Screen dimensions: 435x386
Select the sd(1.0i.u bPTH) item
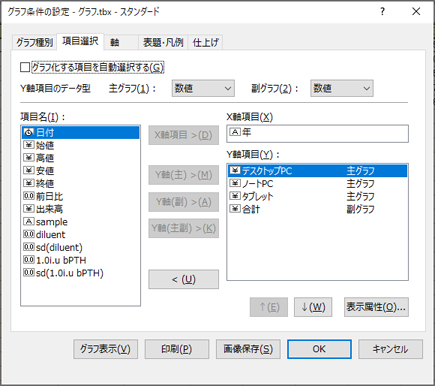pyautogui.click(x=80, y=273)
